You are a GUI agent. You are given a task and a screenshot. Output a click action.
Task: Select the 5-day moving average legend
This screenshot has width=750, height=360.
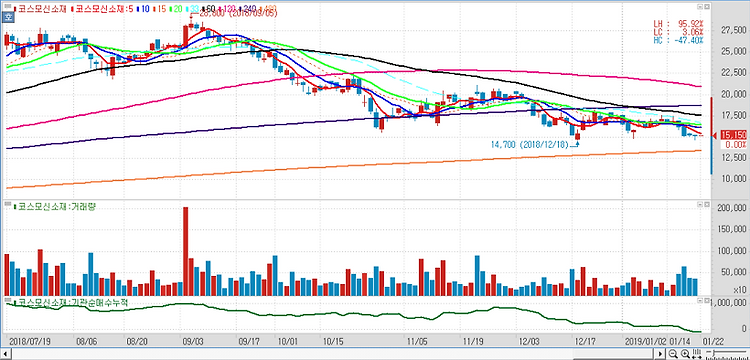102,9
